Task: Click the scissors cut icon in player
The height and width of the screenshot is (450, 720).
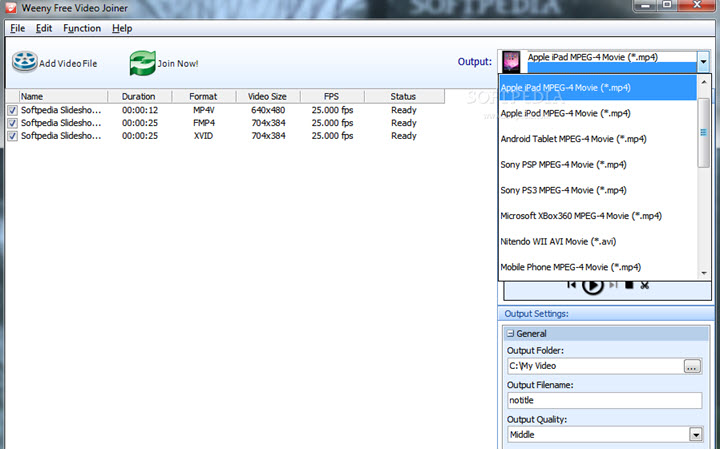Action: pyautogui.click(x=645, y=285)
